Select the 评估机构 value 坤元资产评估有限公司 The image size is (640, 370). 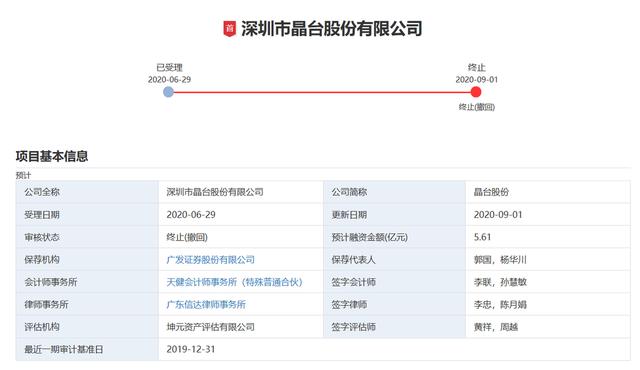[x=211, y=327]
